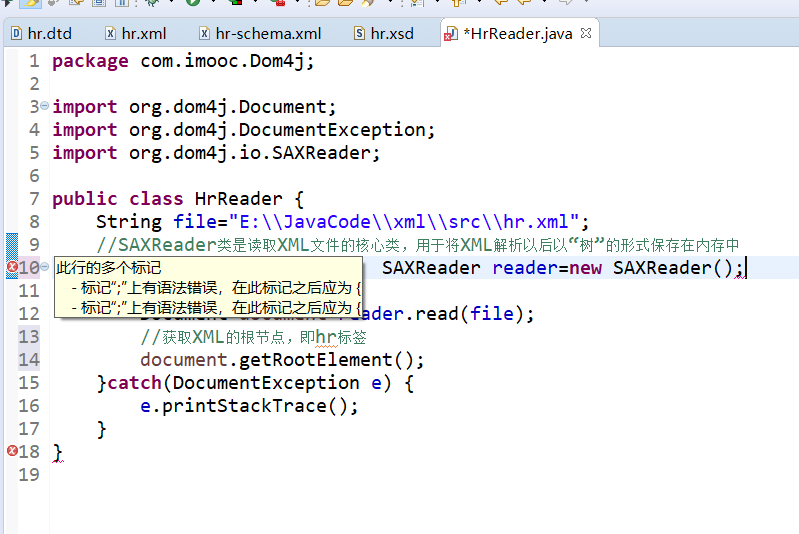The image size is (799, 534).
Task: Click line number 19 in the gutter
Action: pyautogui.click(x=29, y=474)
